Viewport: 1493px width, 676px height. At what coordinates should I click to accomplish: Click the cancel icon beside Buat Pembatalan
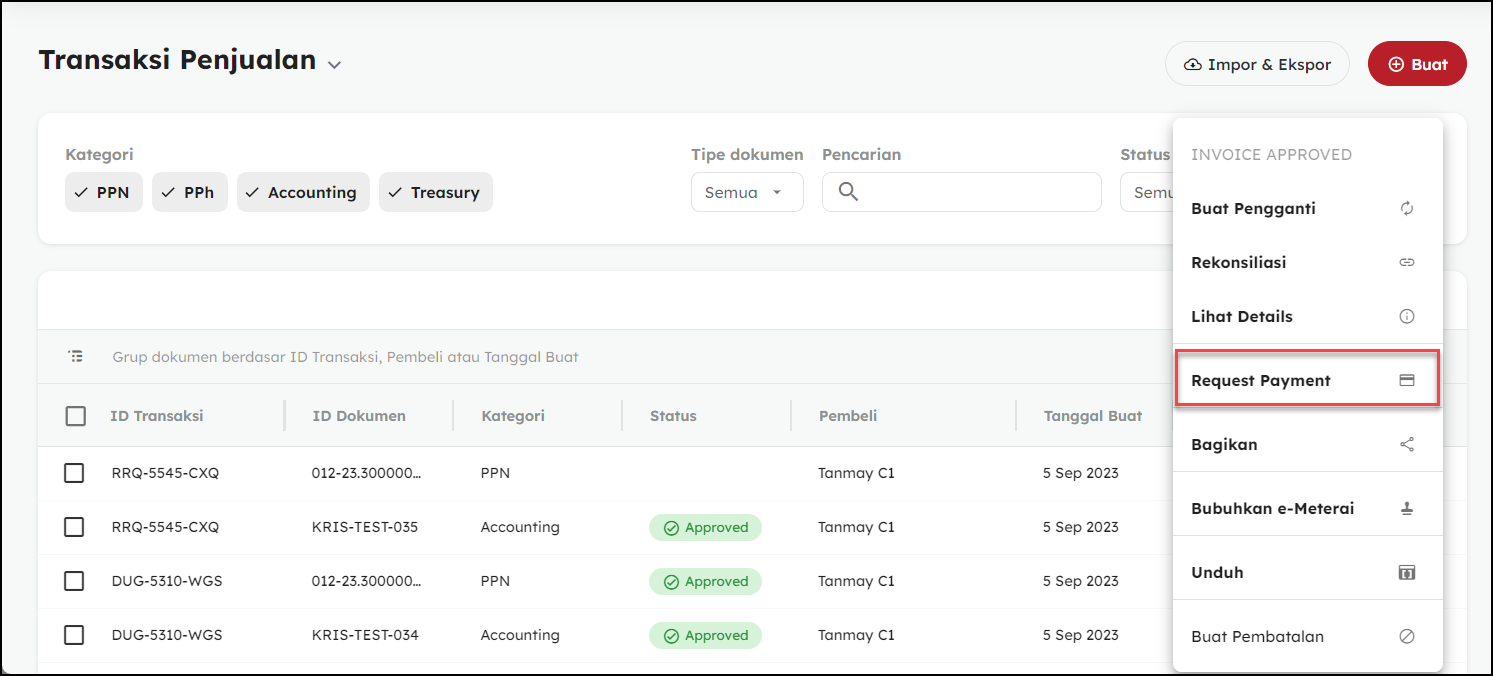1406,637
